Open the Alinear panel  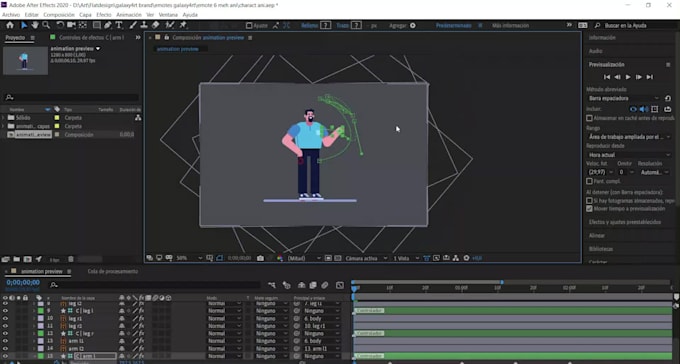coord(597,236)
